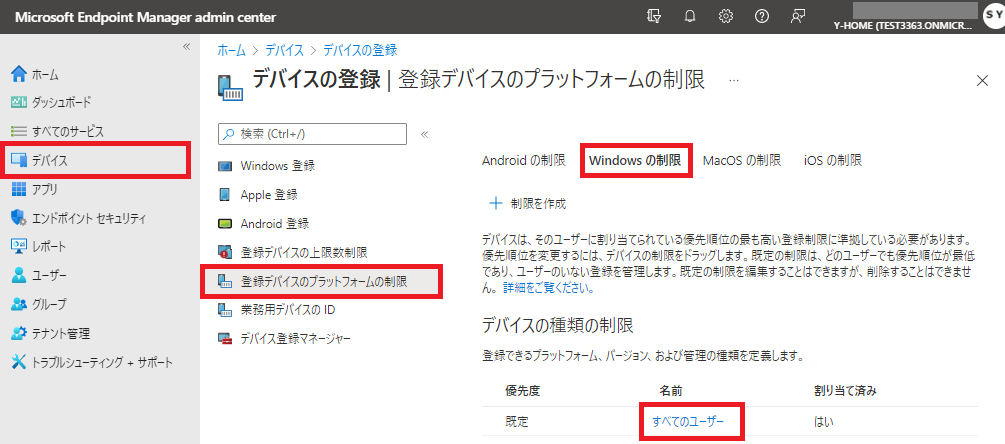Open the feedback icon in header
1005x444 pixels.
pyautogui.click(x=797, y=17)
